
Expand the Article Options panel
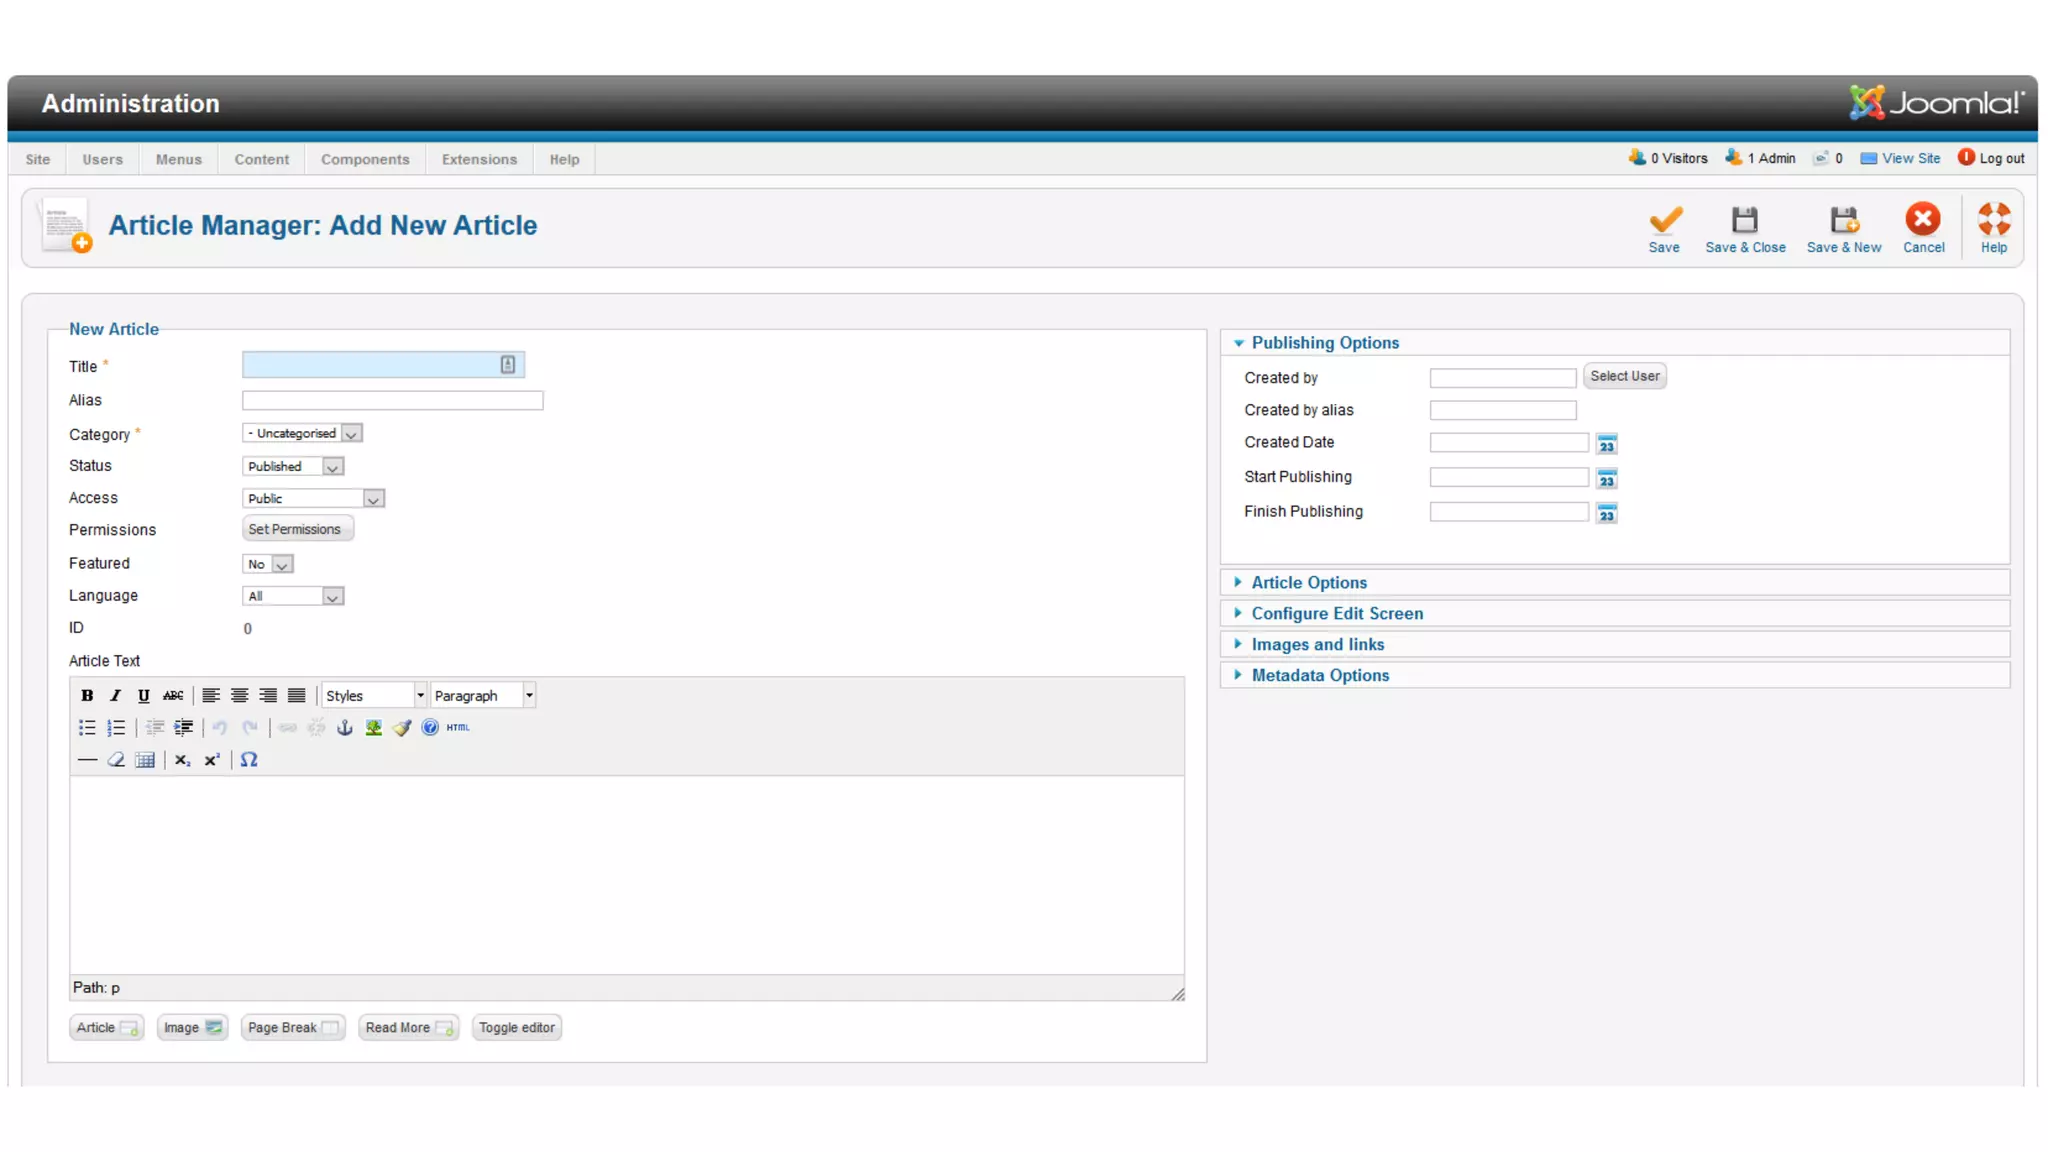[1308, 582]
